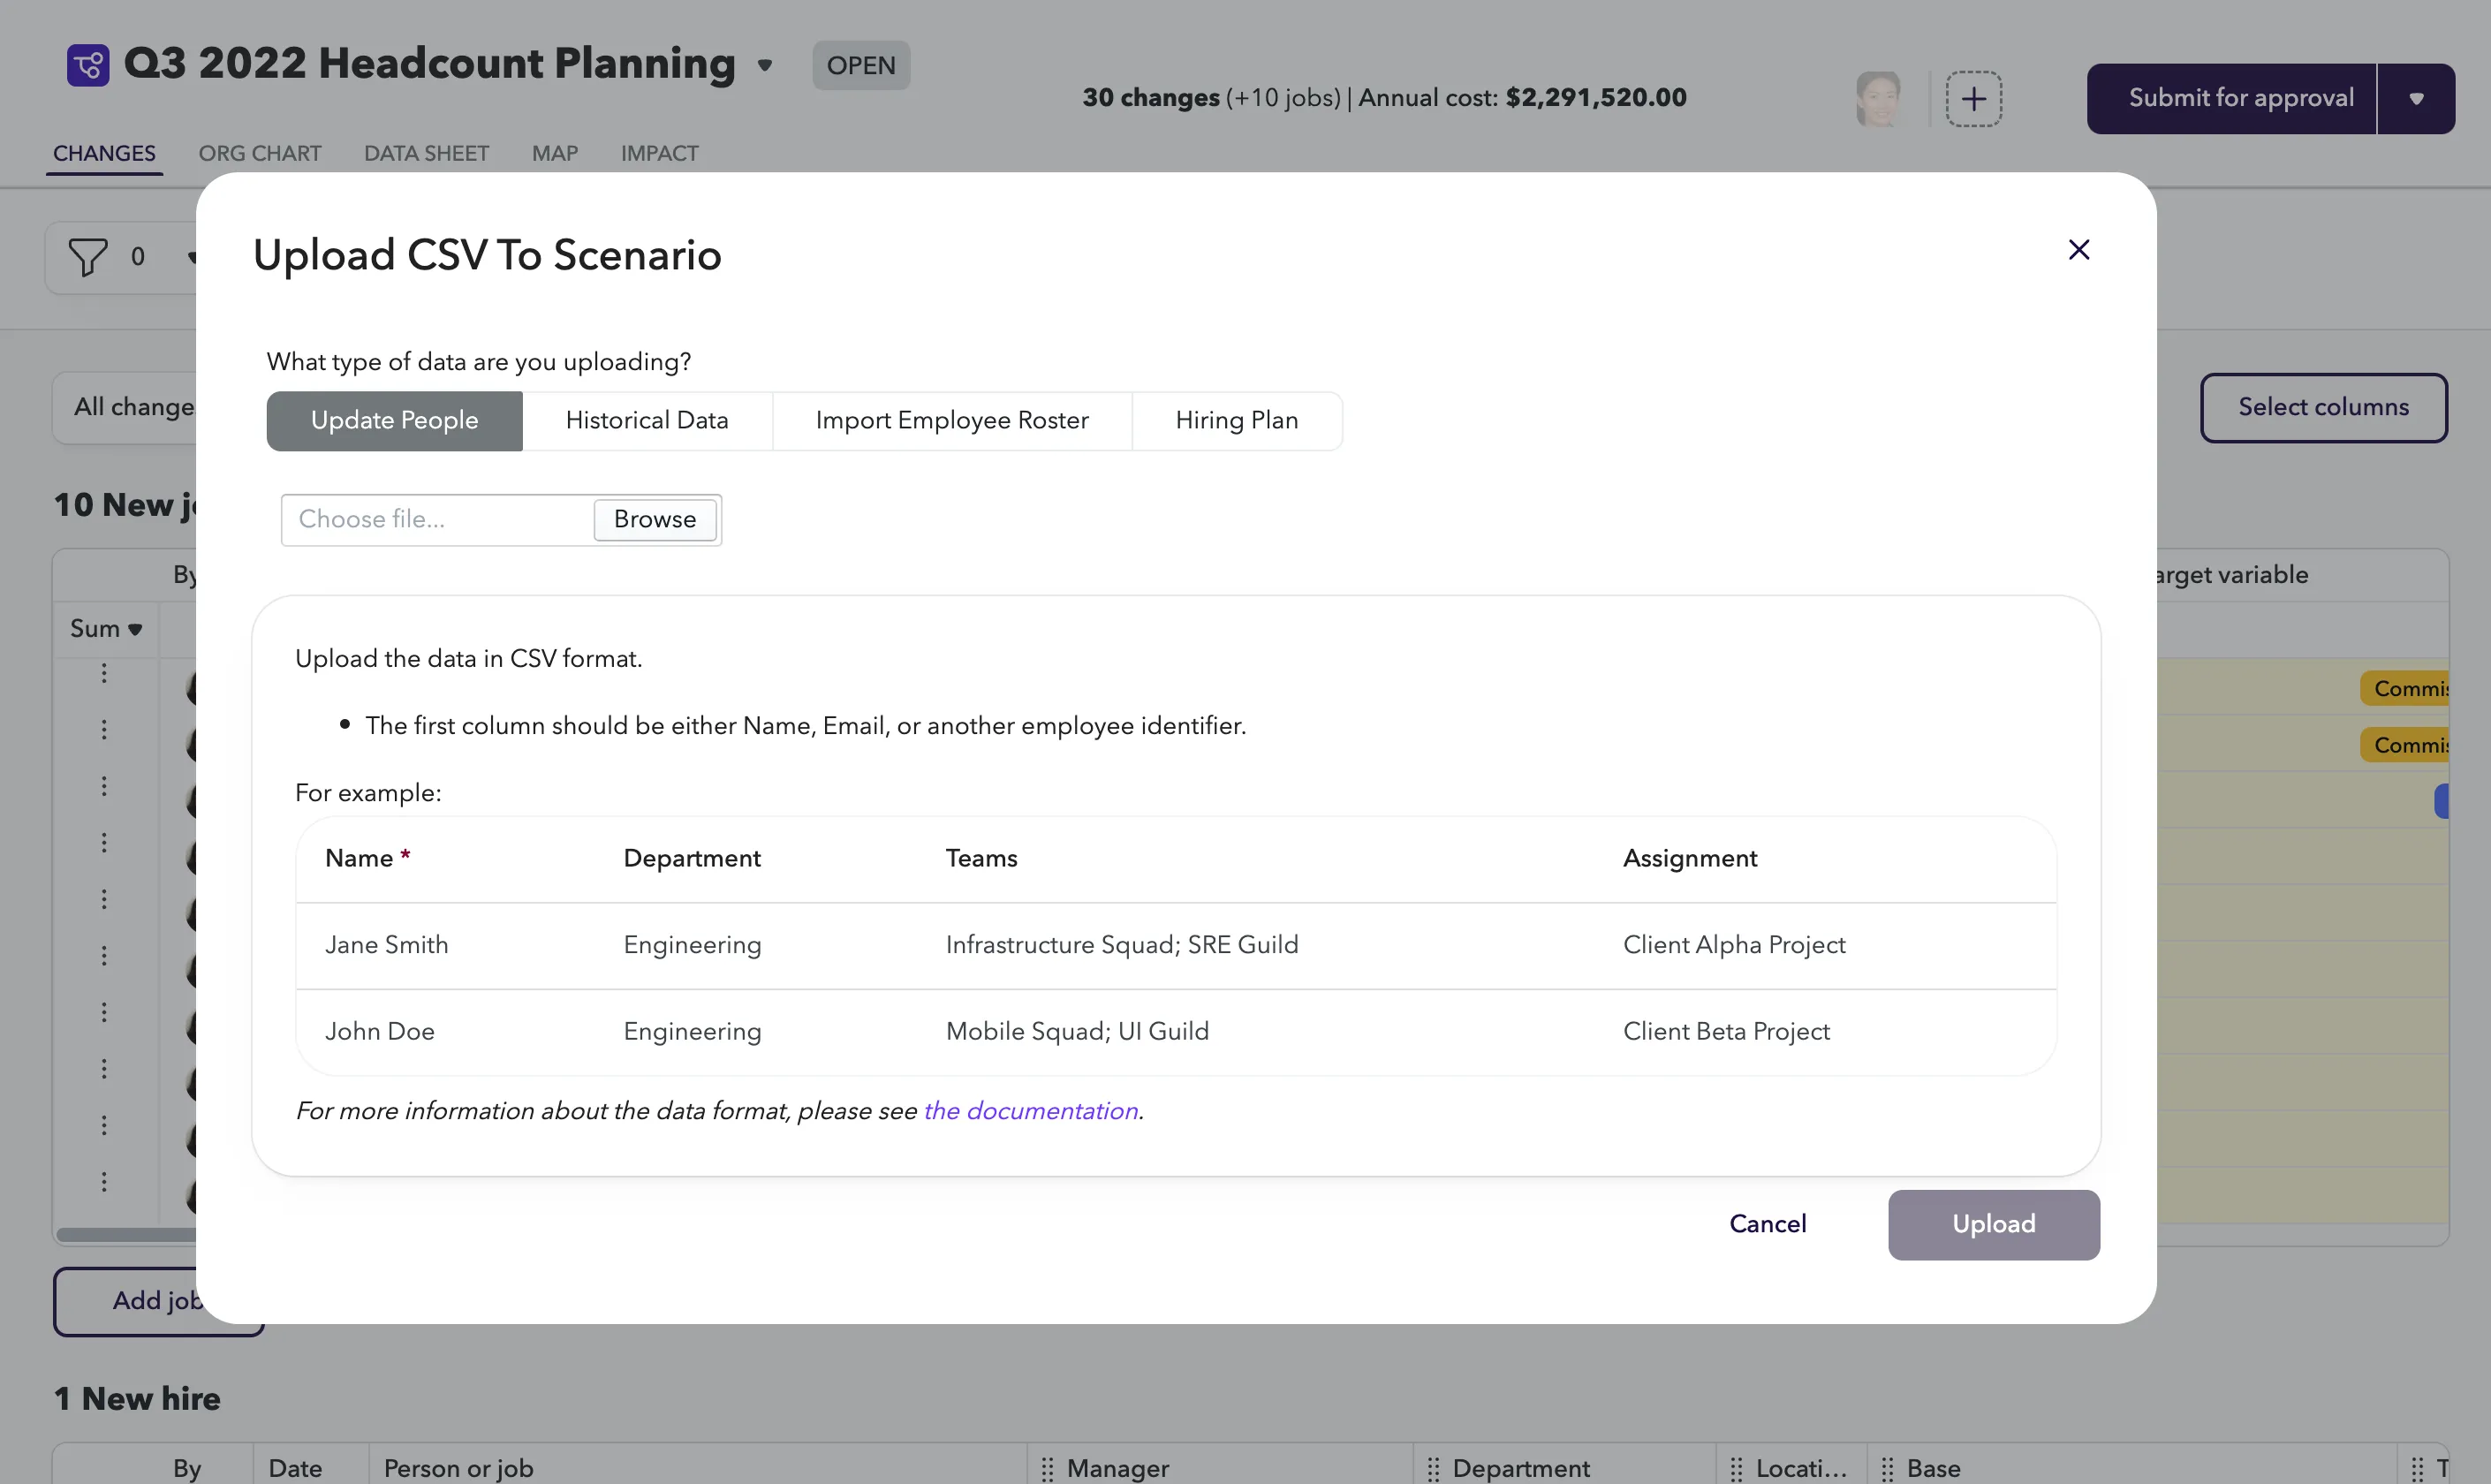This screenshot has width=2491, height=1484.
Task: Click the Department column drag handle icon
Action: [x=1433, y=1468]
